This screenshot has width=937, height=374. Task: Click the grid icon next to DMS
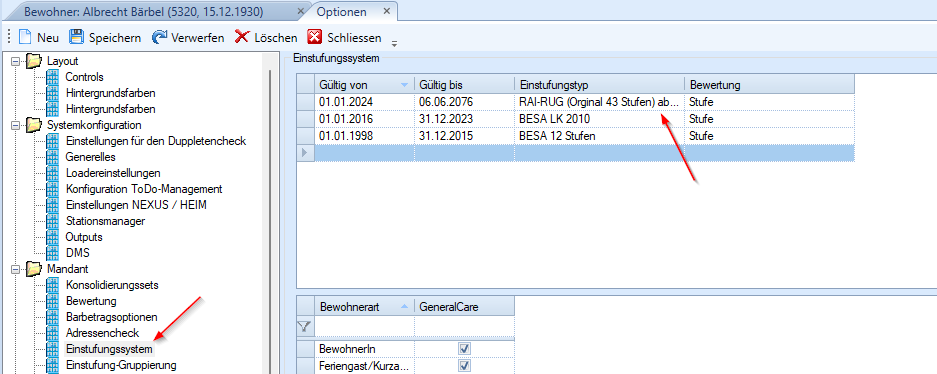53,253
